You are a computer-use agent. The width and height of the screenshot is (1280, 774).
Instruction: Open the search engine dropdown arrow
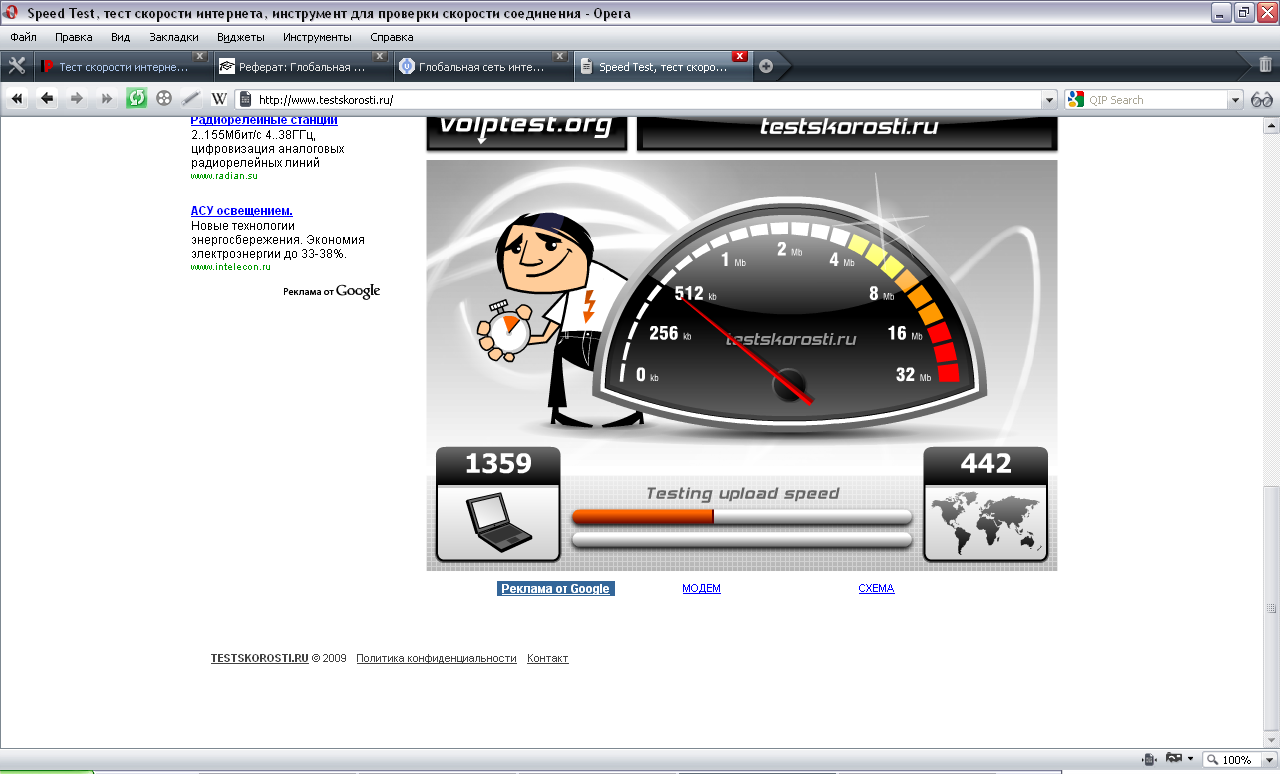point(1235,100)
